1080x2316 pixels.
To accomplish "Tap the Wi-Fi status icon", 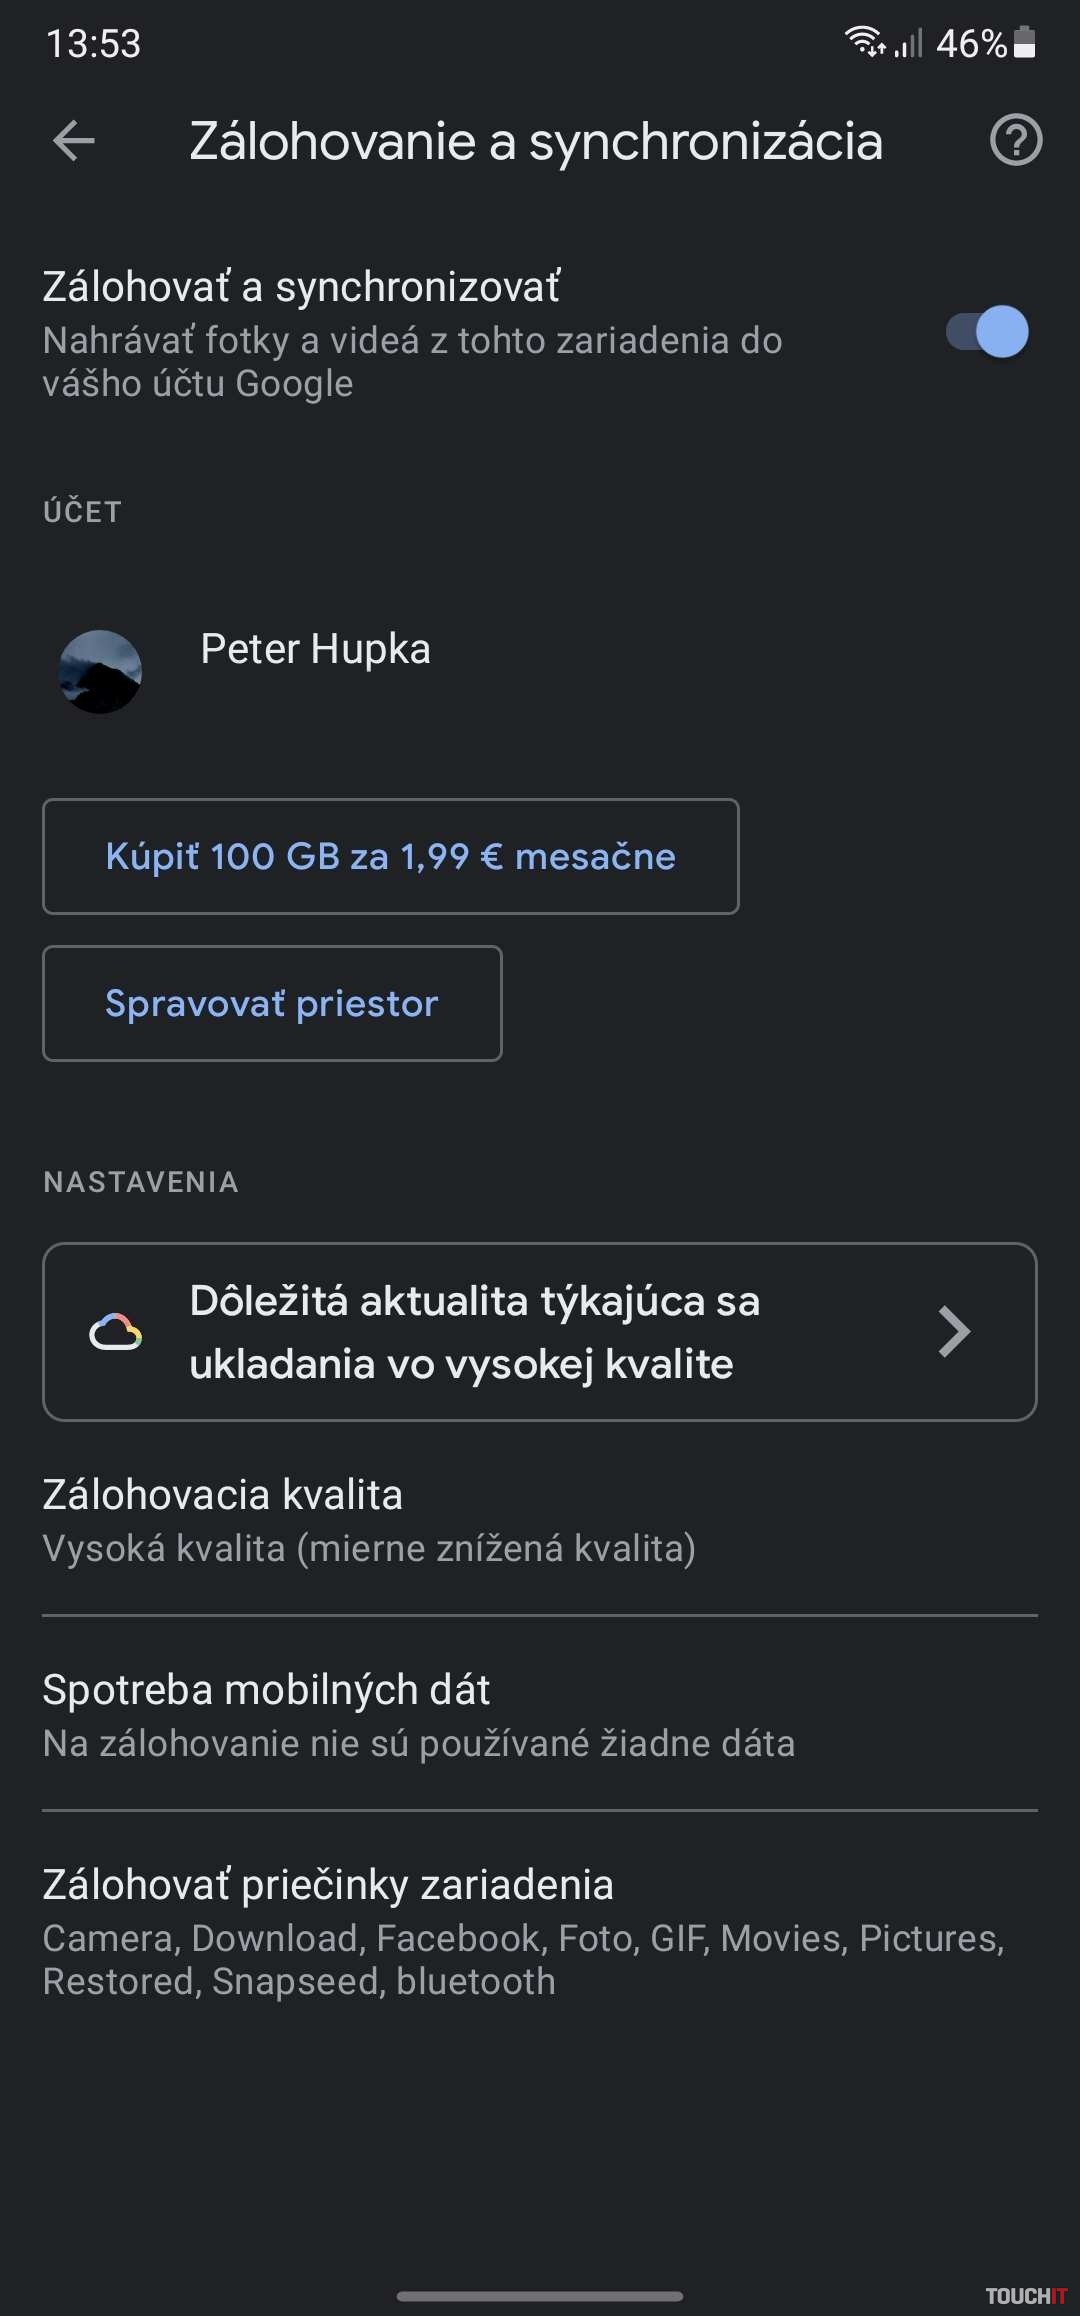I will 864,42.
